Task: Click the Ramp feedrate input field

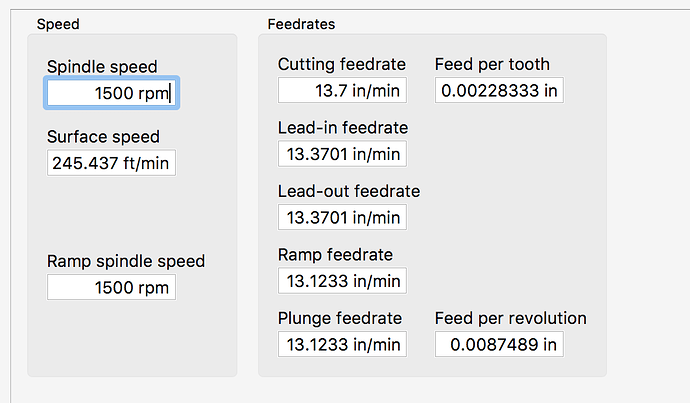Action: 342,281
